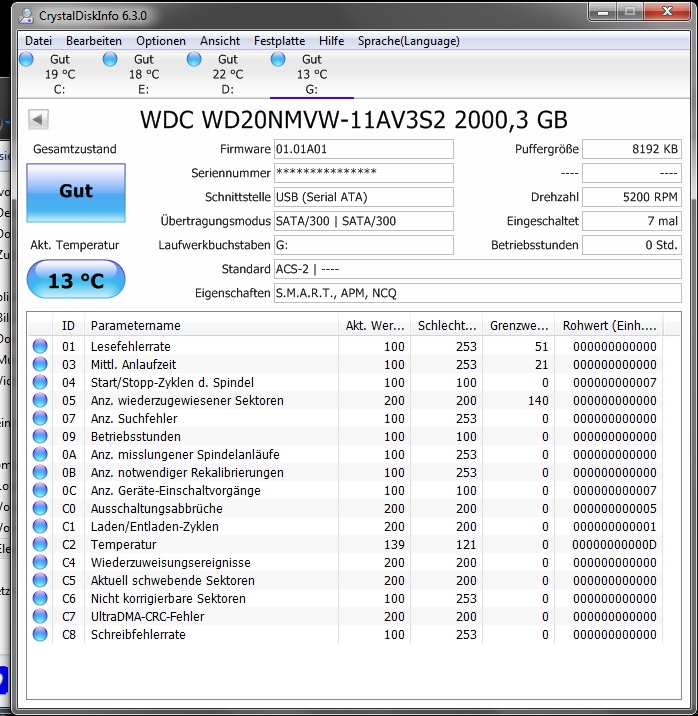Click status circle of Wiederzuweisungsereignisse row
Screen dimensions: 698x716
click(x=40, y=562)
